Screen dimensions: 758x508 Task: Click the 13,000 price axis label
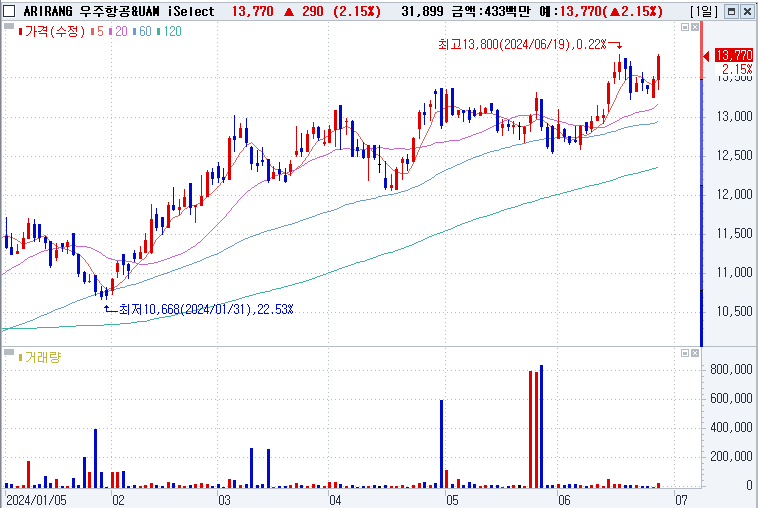point(734,116)
